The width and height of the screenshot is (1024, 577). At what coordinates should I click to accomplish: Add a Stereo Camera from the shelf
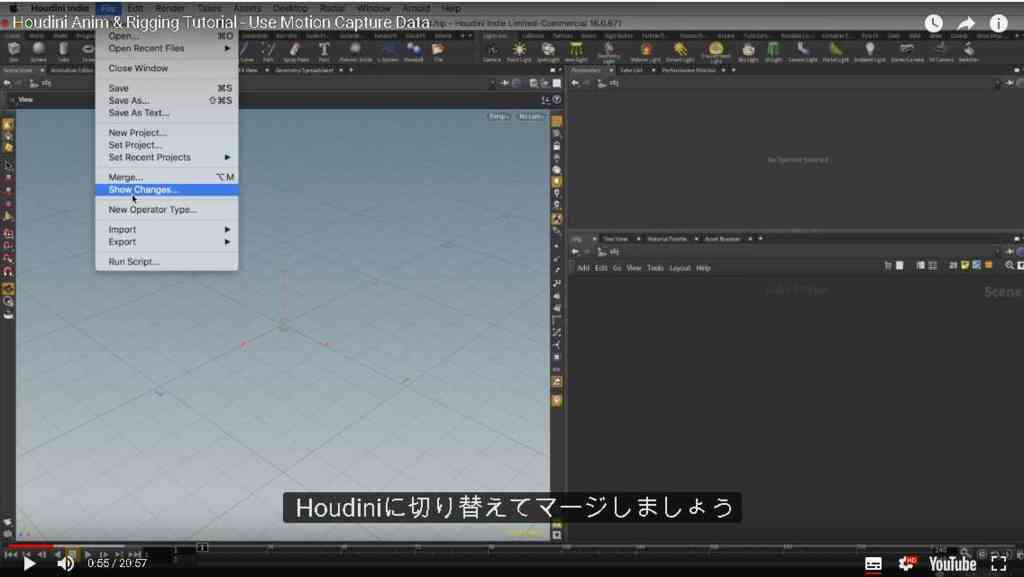907,51
